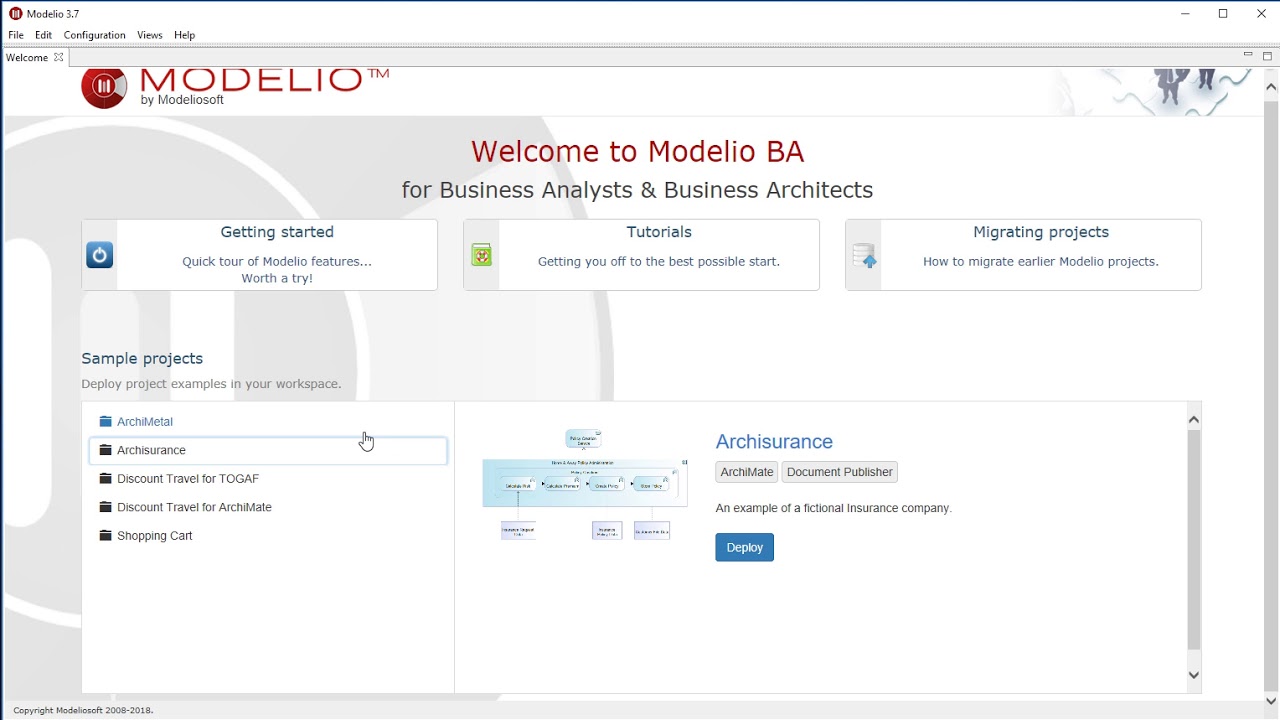1280x720 pixels.
Task: Select the Shopping Cart sample project
Action: tap(268, 536)
